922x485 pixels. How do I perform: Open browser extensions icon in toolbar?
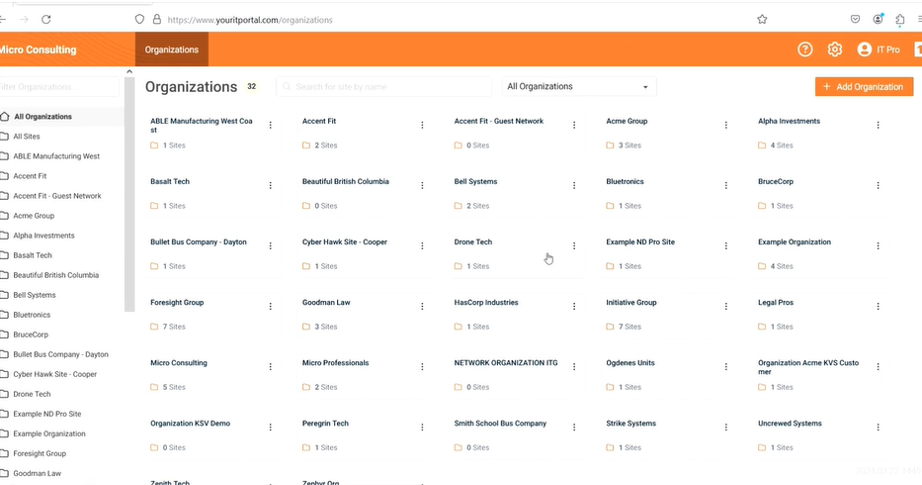pos(900,19)
